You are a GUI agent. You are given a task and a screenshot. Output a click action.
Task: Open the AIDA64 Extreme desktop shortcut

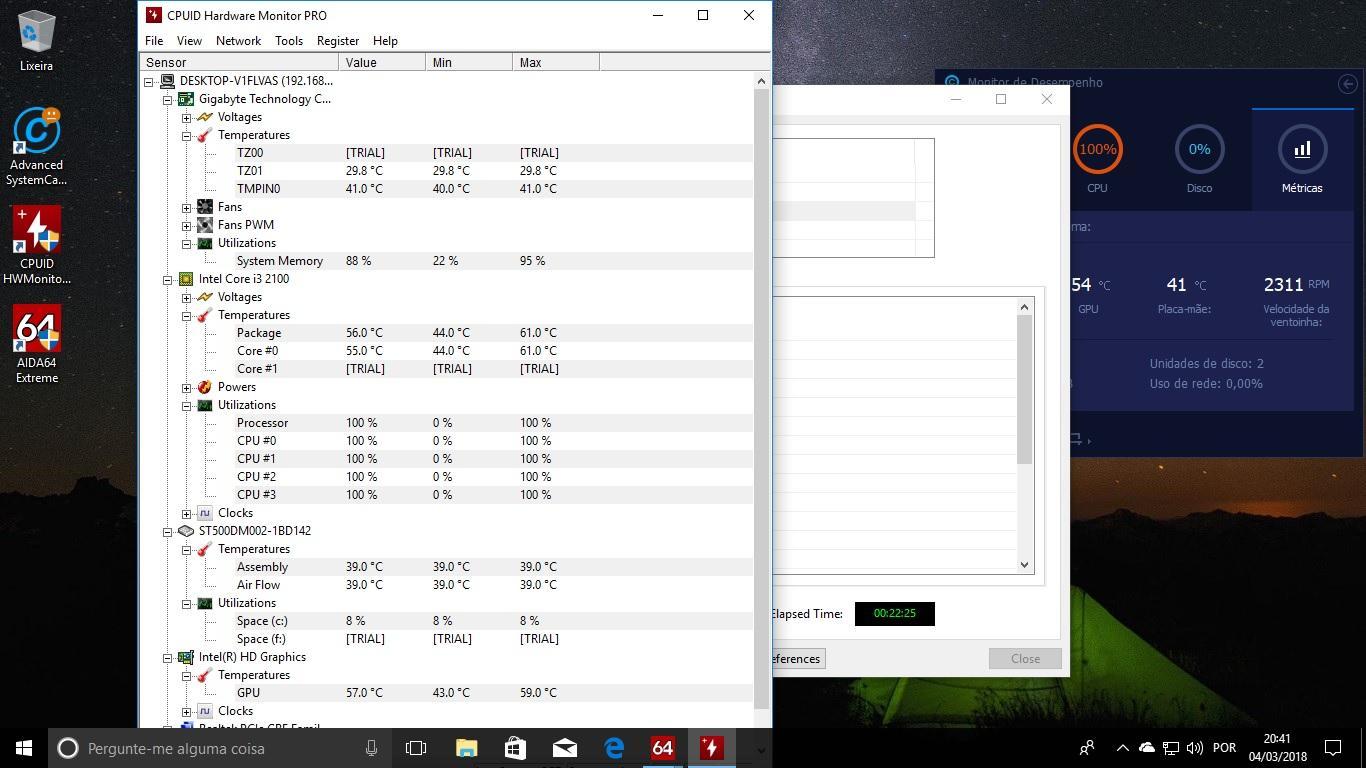[x=37, y=344]
